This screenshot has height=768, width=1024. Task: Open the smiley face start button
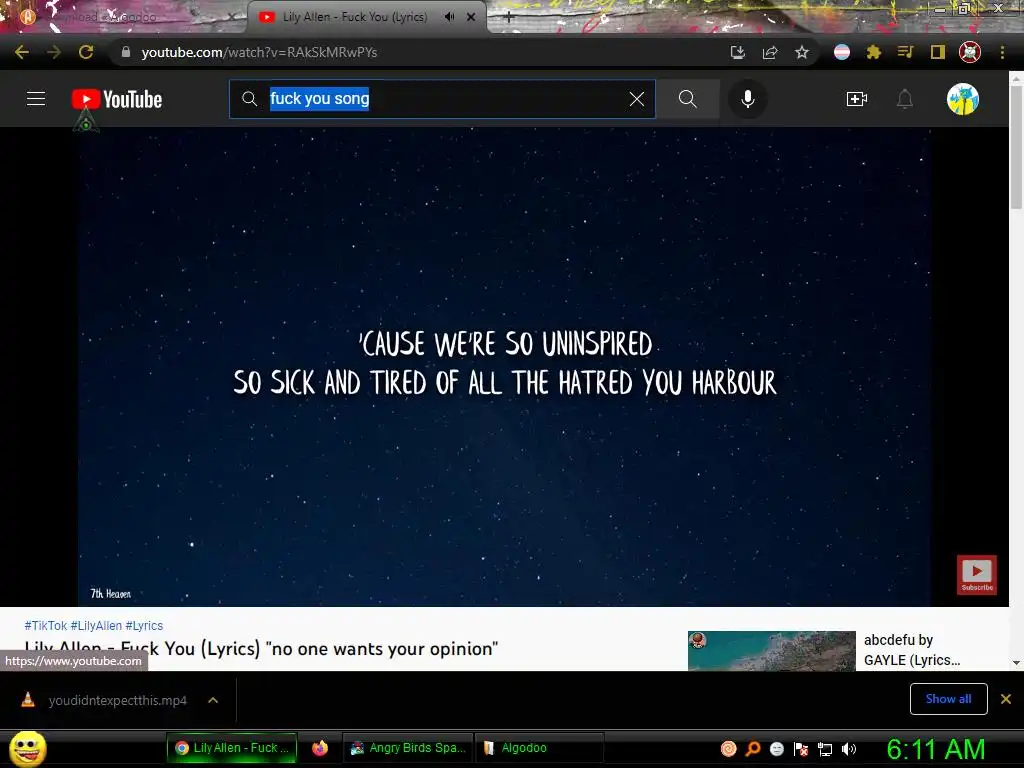point(27,749)
